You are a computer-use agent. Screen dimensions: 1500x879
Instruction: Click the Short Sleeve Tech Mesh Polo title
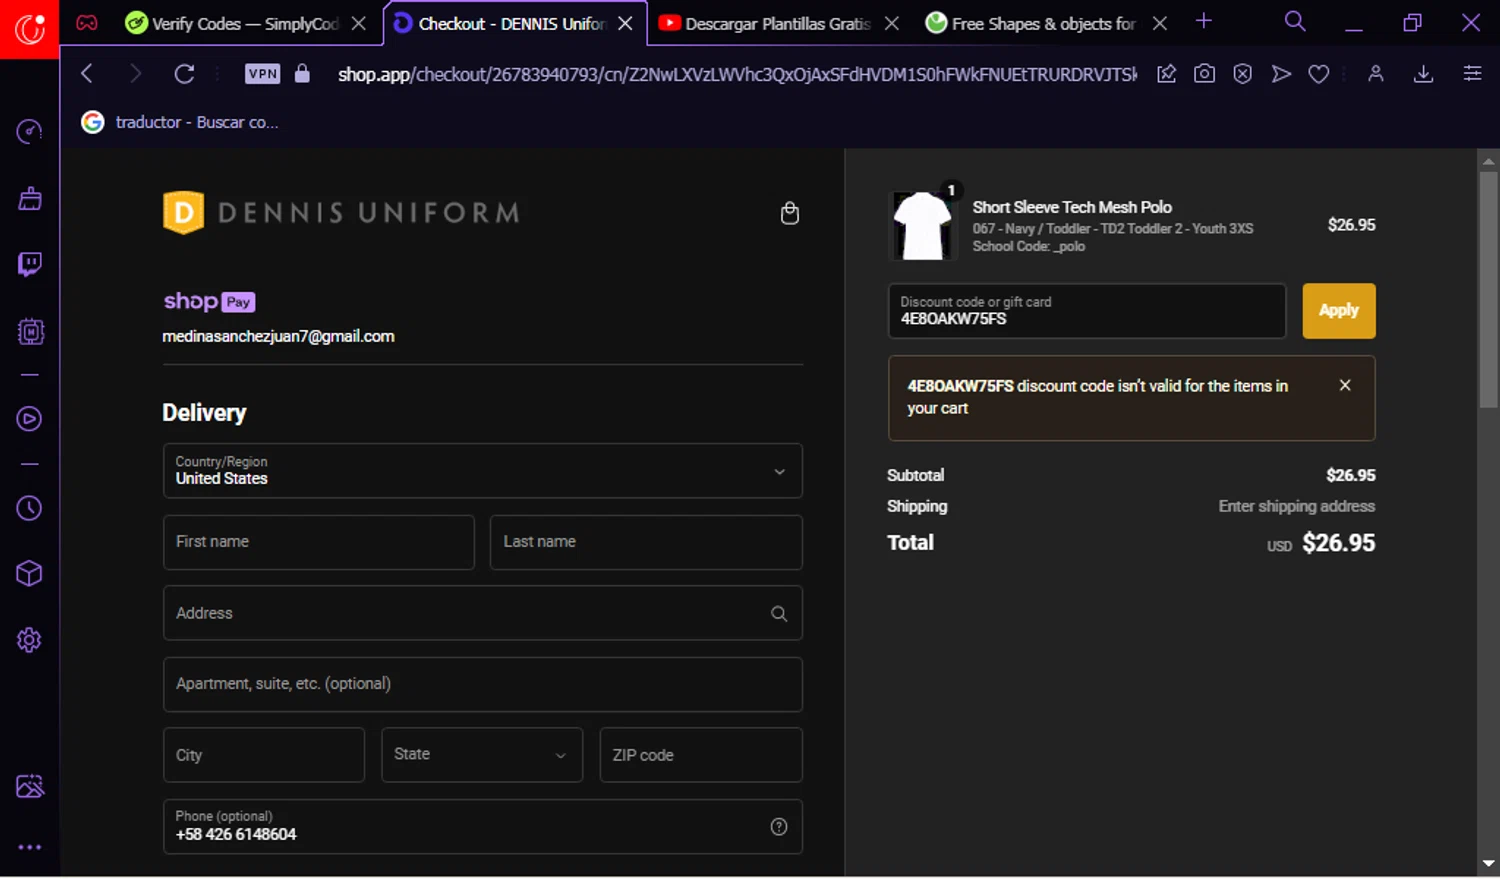pos(1072,207)
